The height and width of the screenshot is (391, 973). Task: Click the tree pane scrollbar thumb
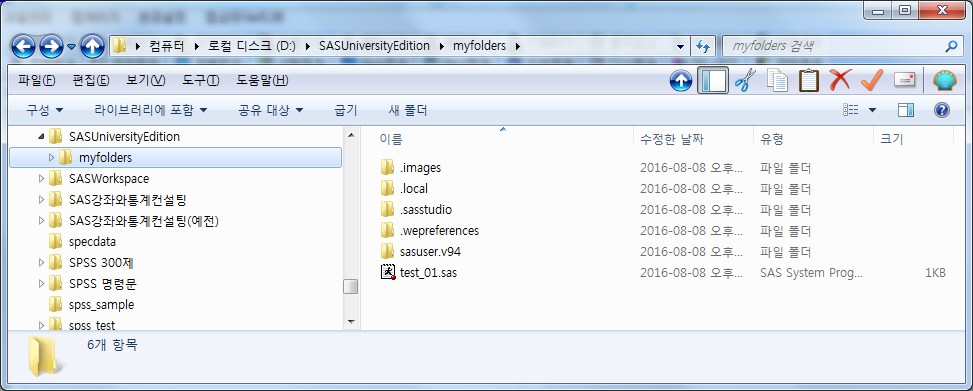pyautogui.click(x=351, y=287)
